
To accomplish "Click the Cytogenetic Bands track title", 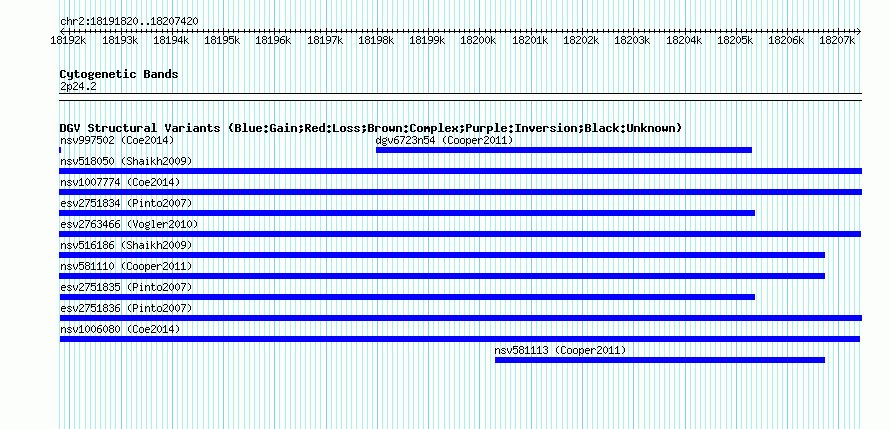I will tap(119, 74).
